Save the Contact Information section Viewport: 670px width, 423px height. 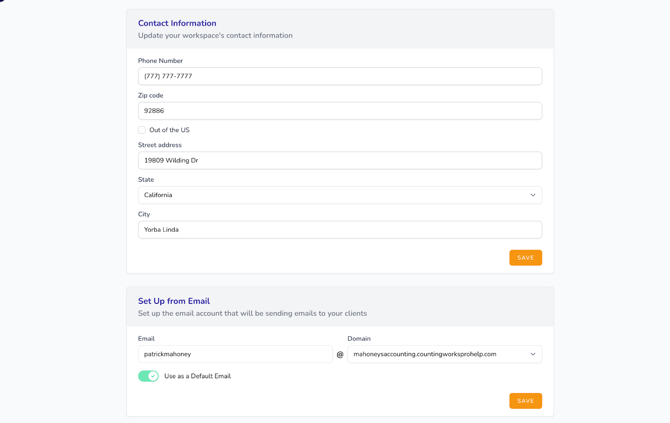click(525, 258)
